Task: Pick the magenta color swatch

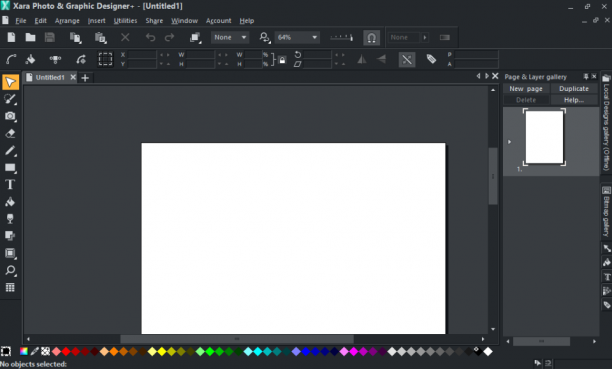Action: pyautogui.click(x=354, y=351)
